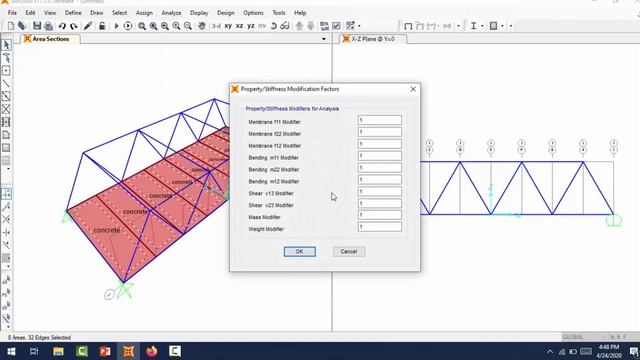The image size is (640, 360).
Task: Click OK in the Modification Factors dialog
Action: point(300,251)
